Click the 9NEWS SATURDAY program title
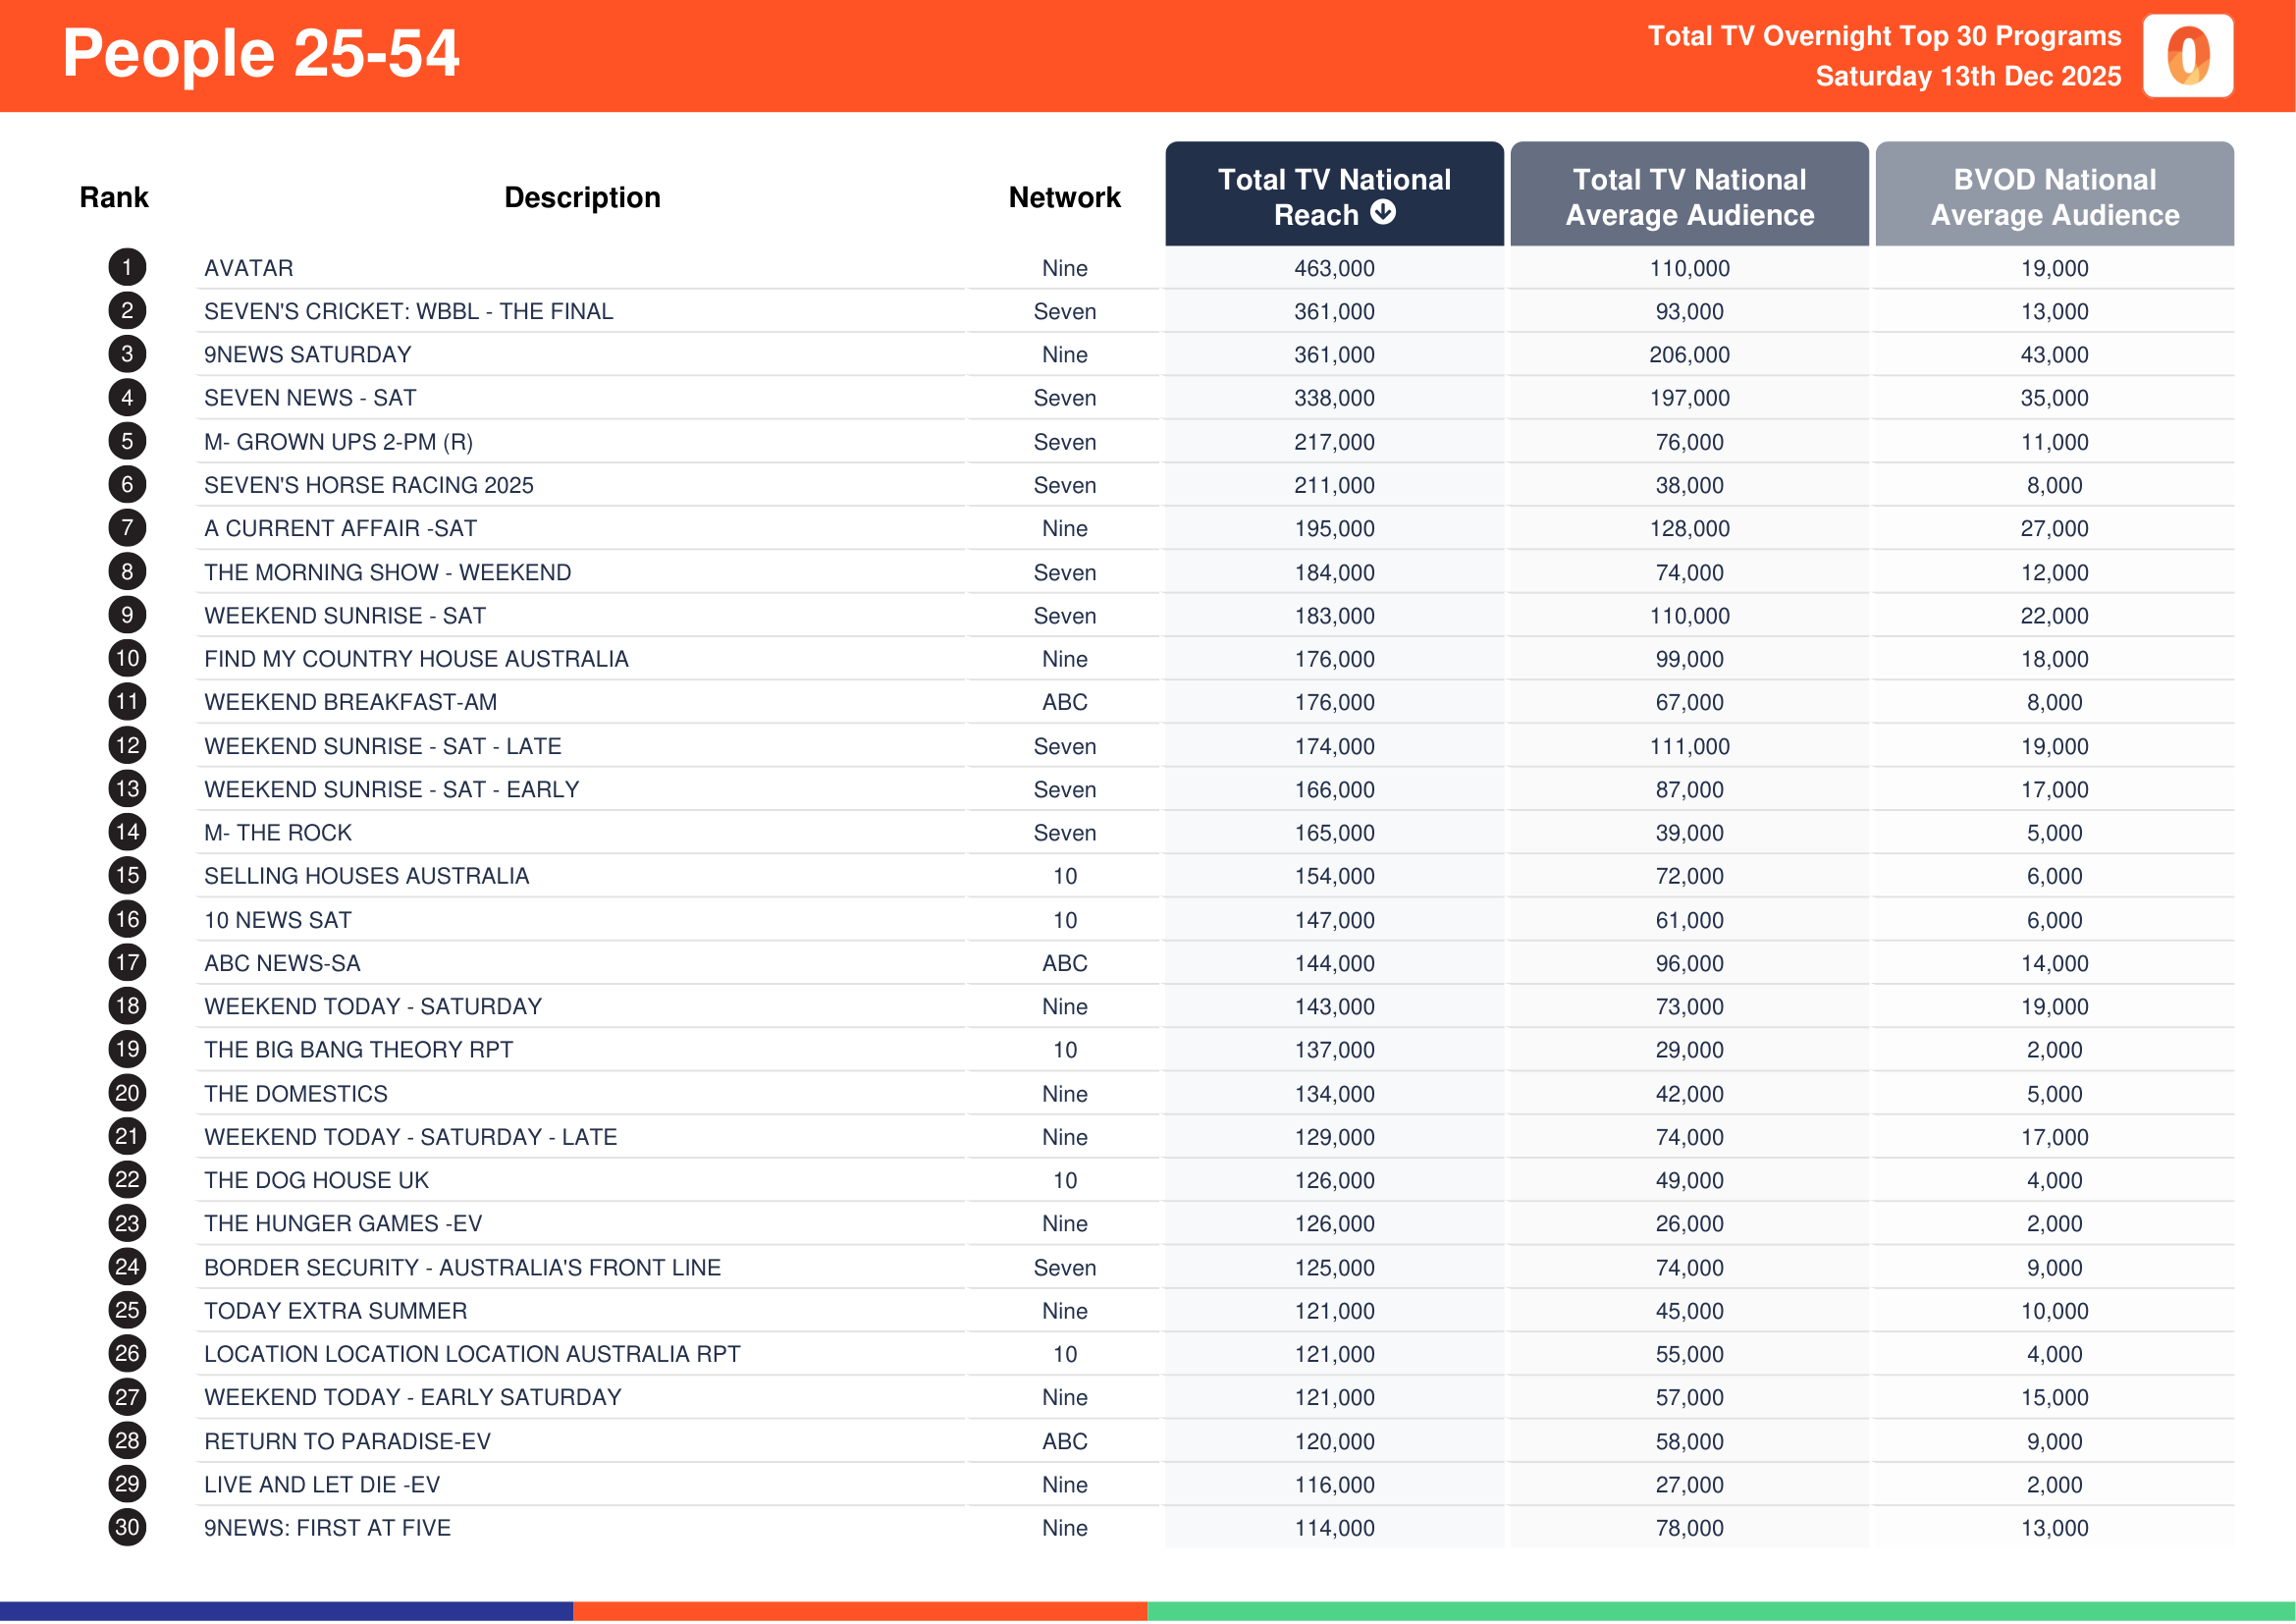 click(x=307, y=354)
